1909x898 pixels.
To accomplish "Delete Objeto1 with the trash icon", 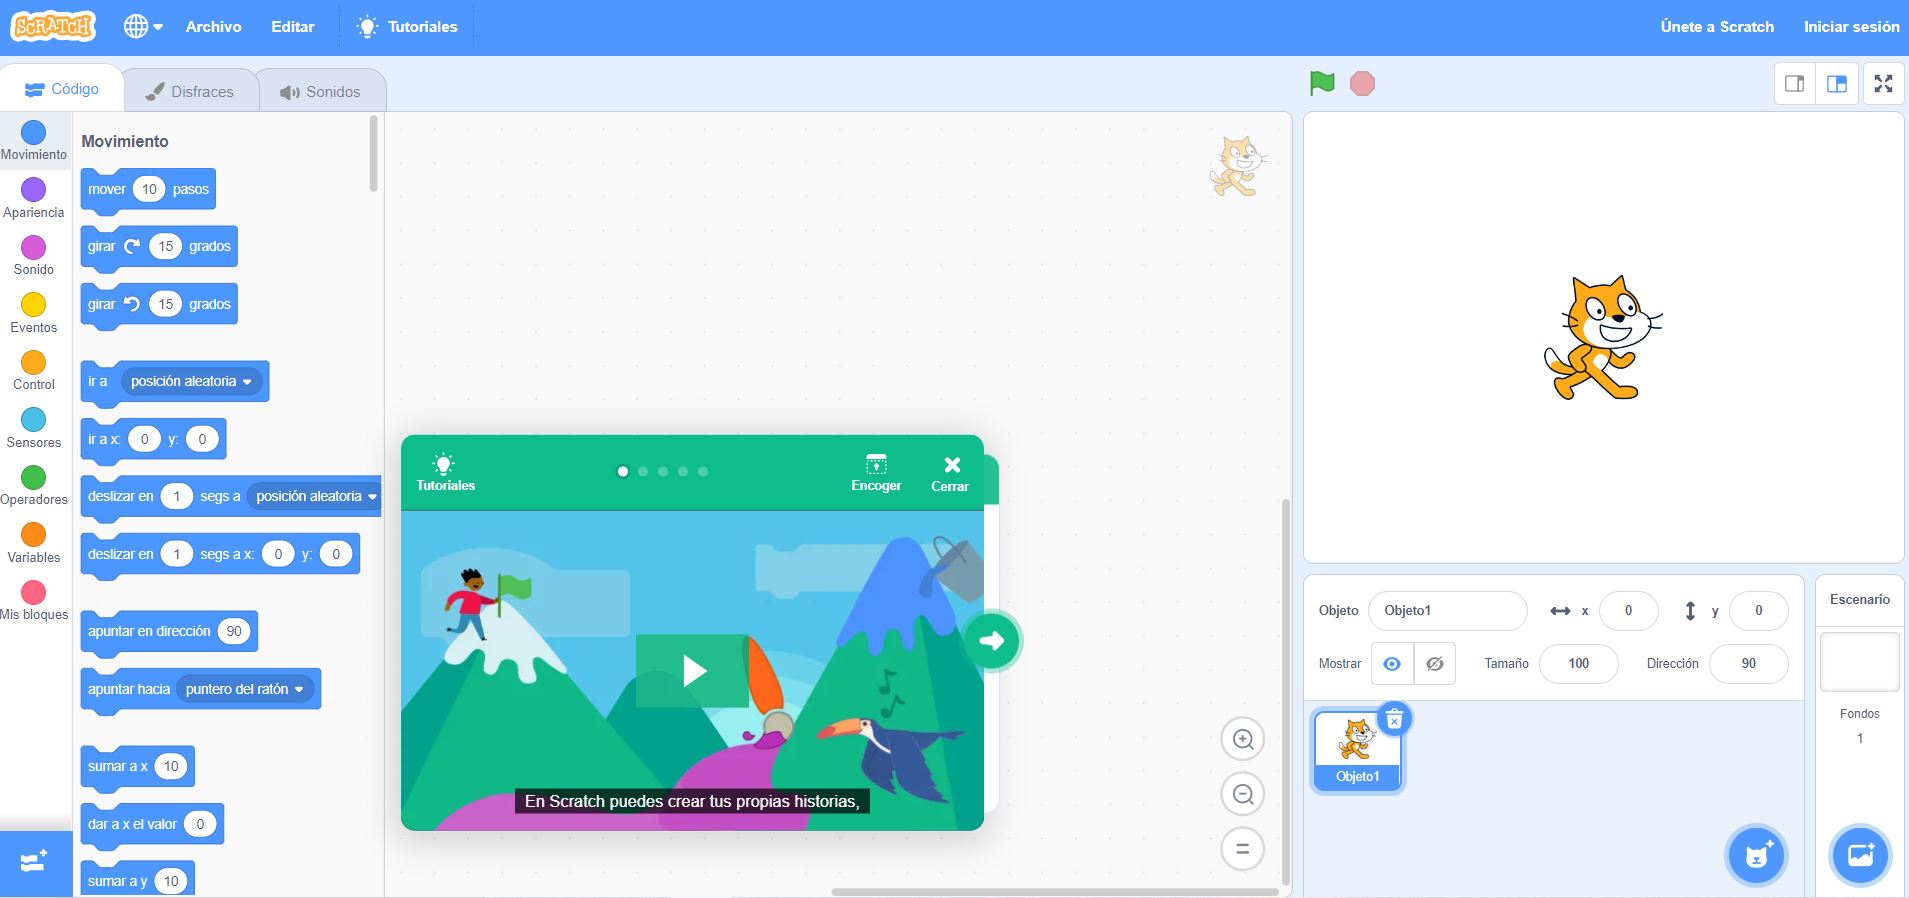I will tap(1394, 719).
